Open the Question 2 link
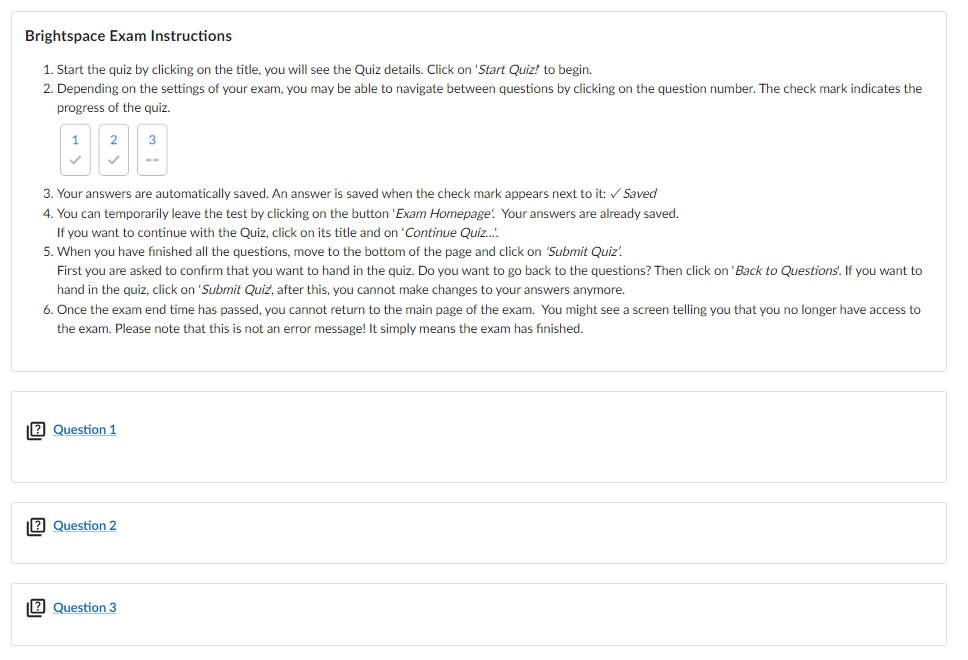This screenshot has height=660, width=968. 84,526
